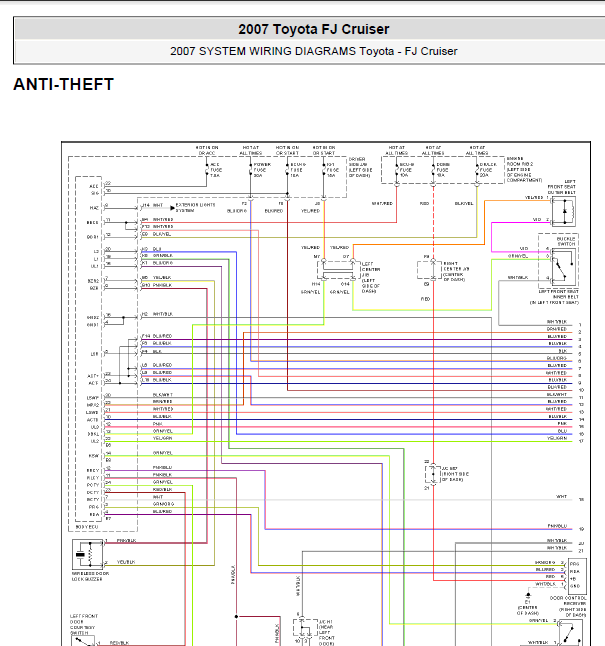This screenshot has height=646, width=605.
Task: Click the YEL/BLK label at buzzer terminal 2
Action: coord(126,562)
